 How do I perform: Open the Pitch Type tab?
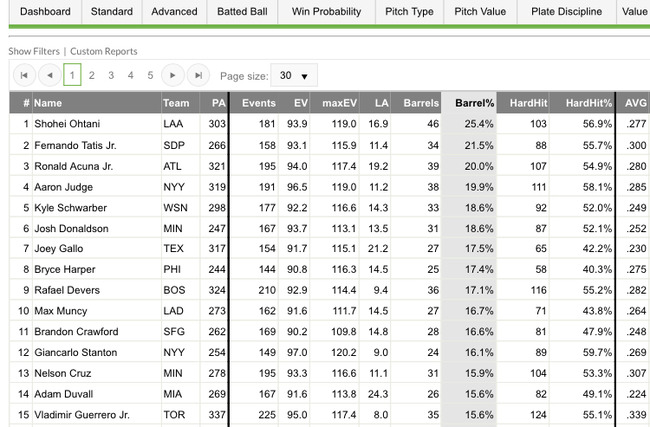click(409, 12)
